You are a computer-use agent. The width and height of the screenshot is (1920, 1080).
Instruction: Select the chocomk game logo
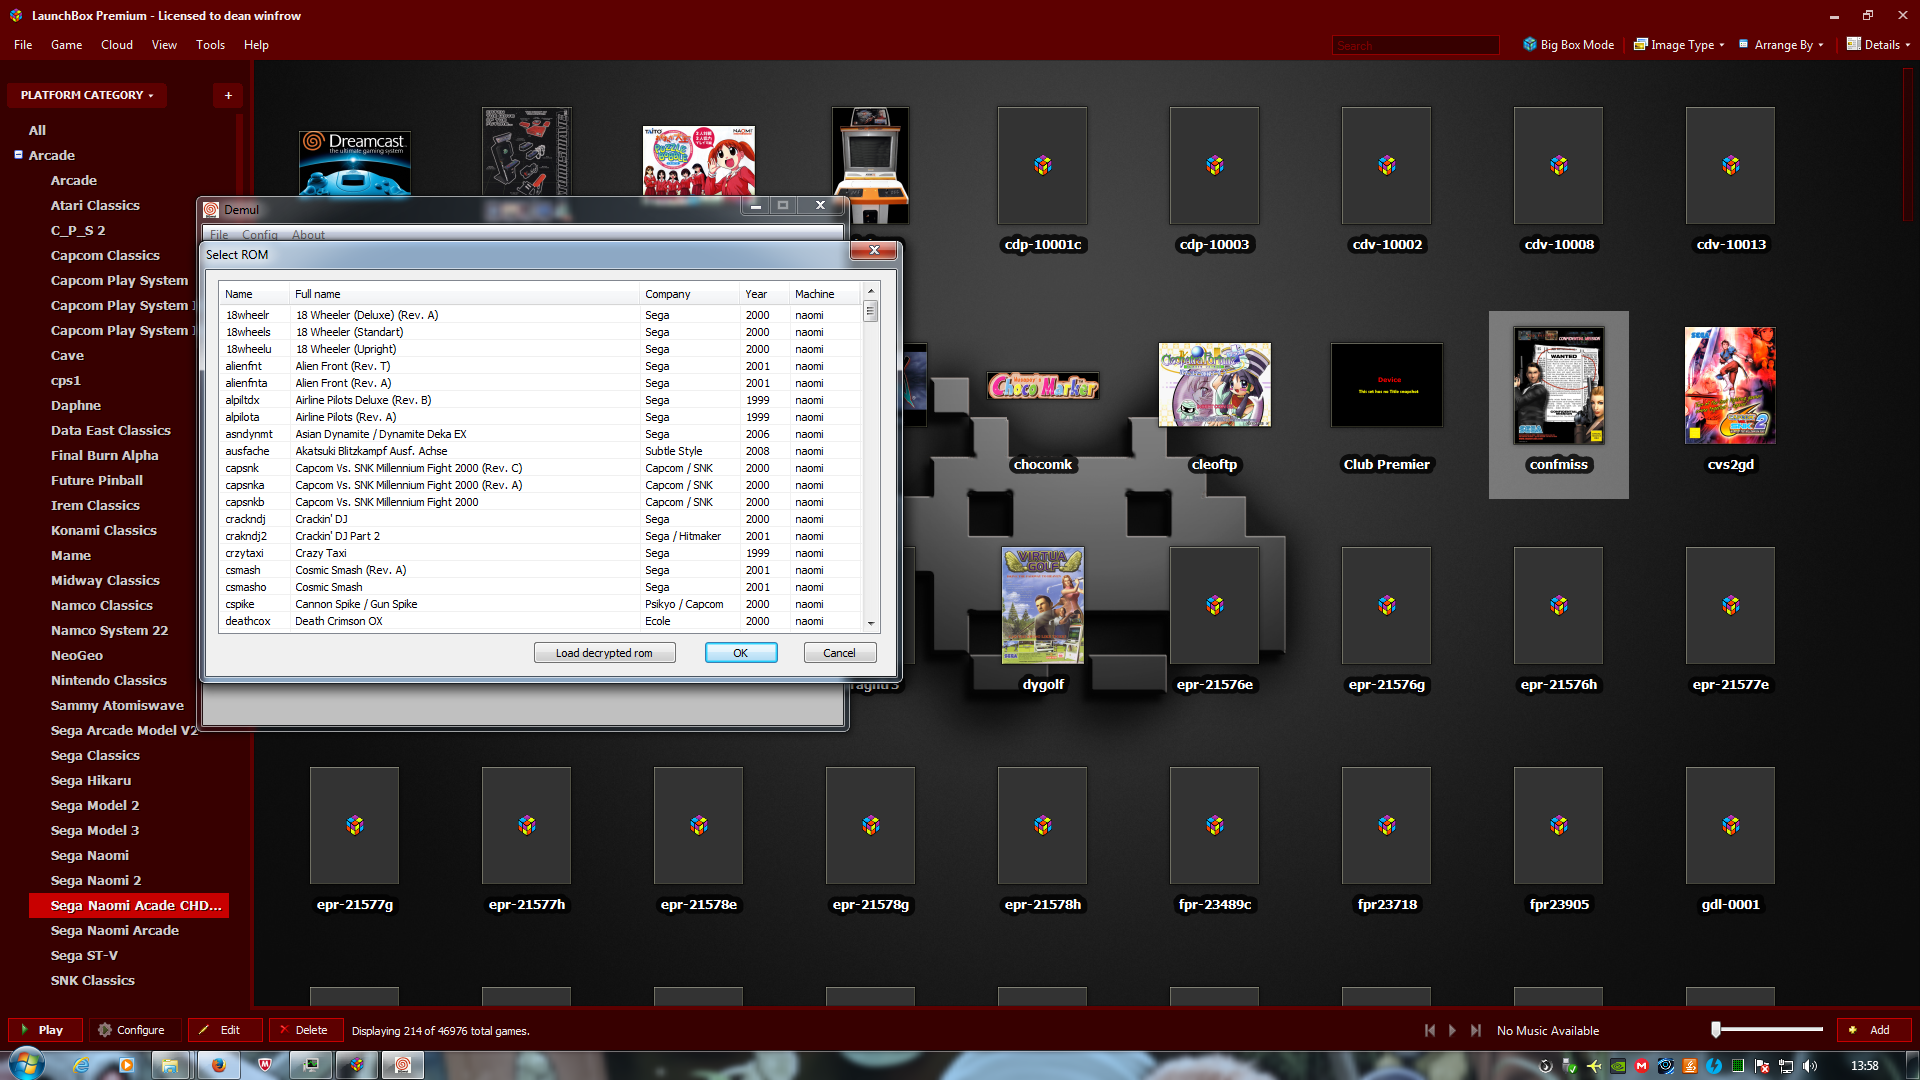tap(1042, 386)
